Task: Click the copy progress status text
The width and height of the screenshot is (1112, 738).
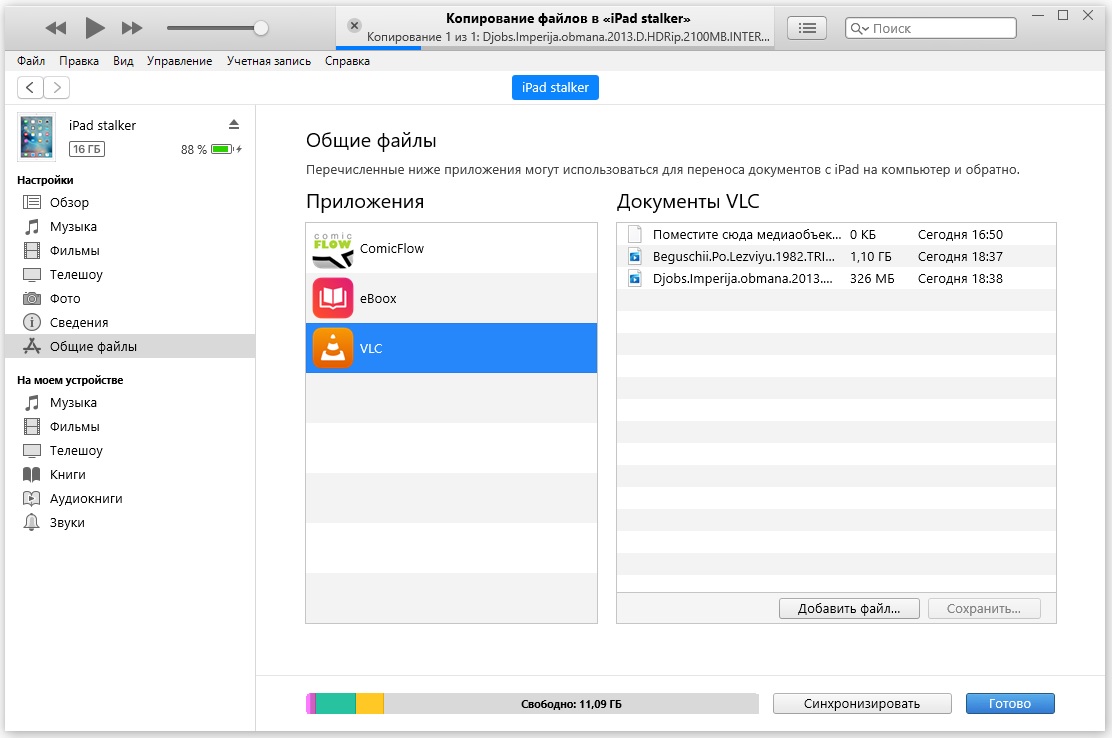Action: (x=568, y=37)
